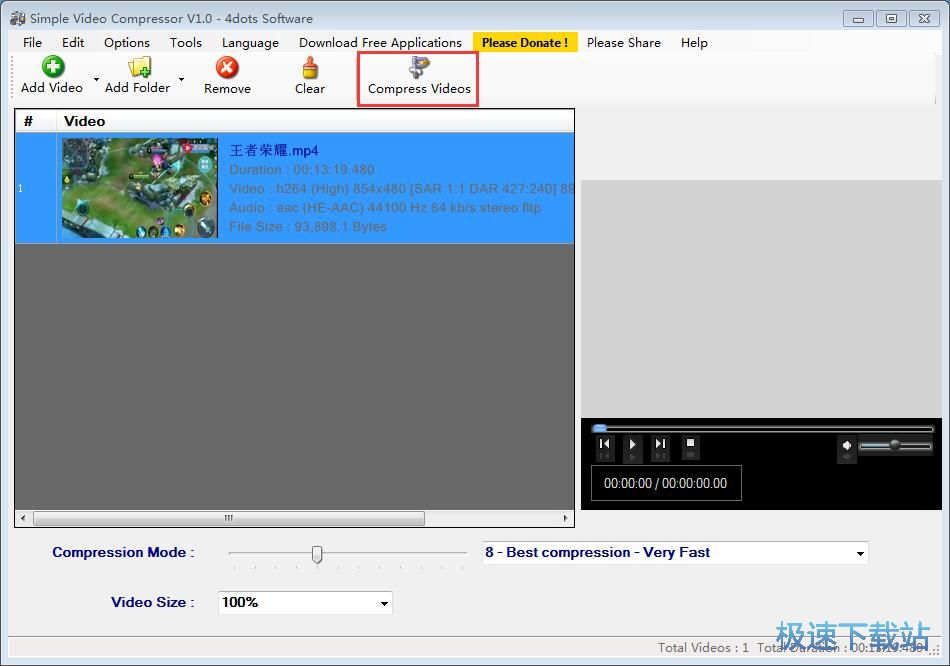950x666 pixels.
Task: Expand the Add Folder dropdown arrow
Action: pyautogui.click(x=181, y=79)
